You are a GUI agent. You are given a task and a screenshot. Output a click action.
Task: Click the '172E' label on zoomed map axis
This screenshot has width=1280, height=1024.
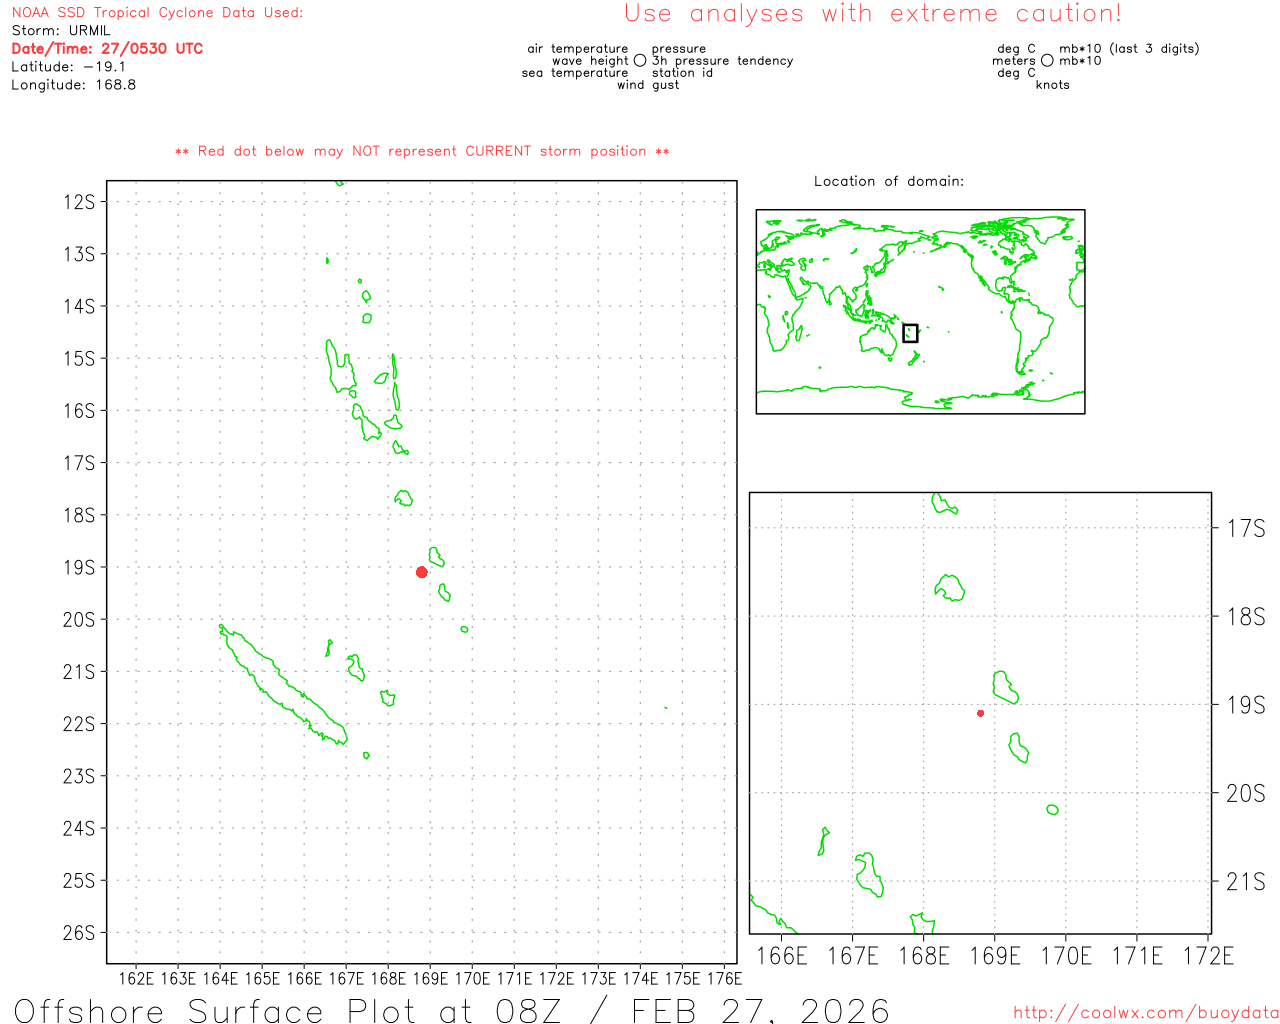[1208, 956]
